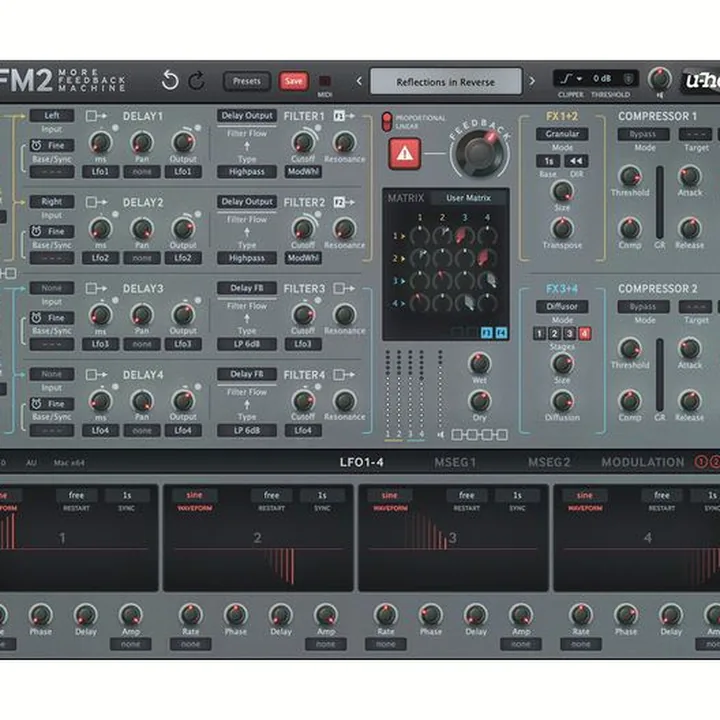
Task: Toggle Proportional/Linear feedback switch
Action: pyautogui.click(x=387, y=121)
